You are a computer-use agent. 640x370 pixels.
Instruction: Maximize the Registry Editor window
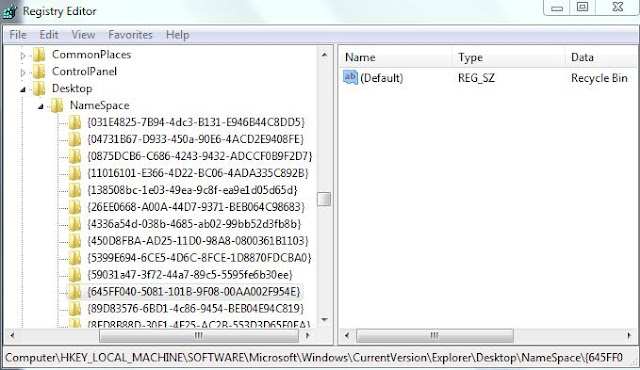click(582, 7)
